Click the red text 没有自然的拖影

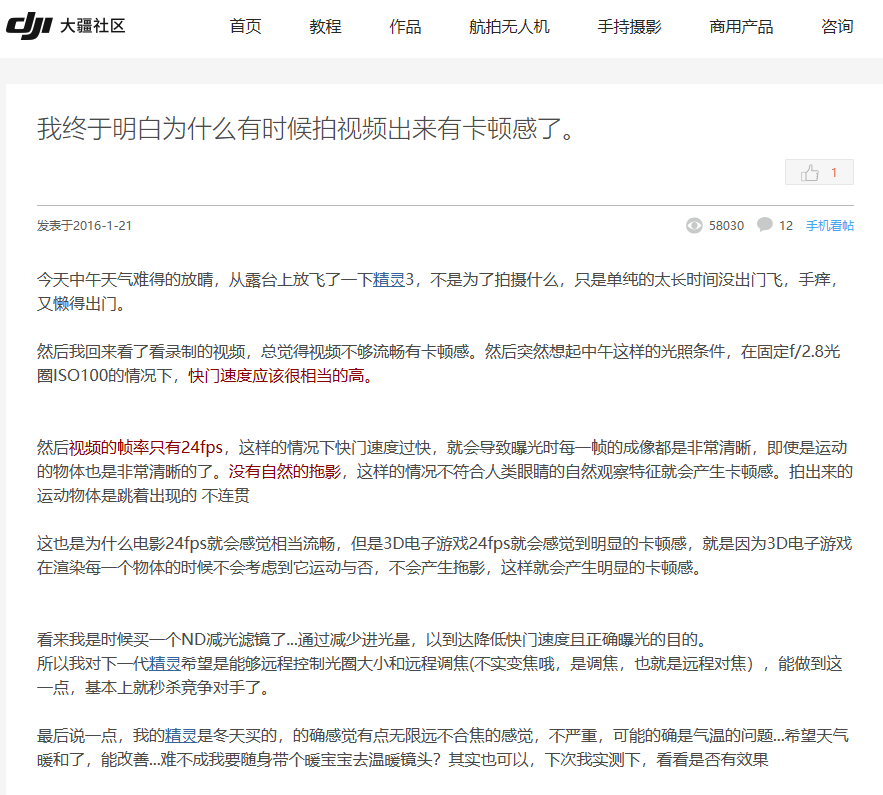pos(285,472)
